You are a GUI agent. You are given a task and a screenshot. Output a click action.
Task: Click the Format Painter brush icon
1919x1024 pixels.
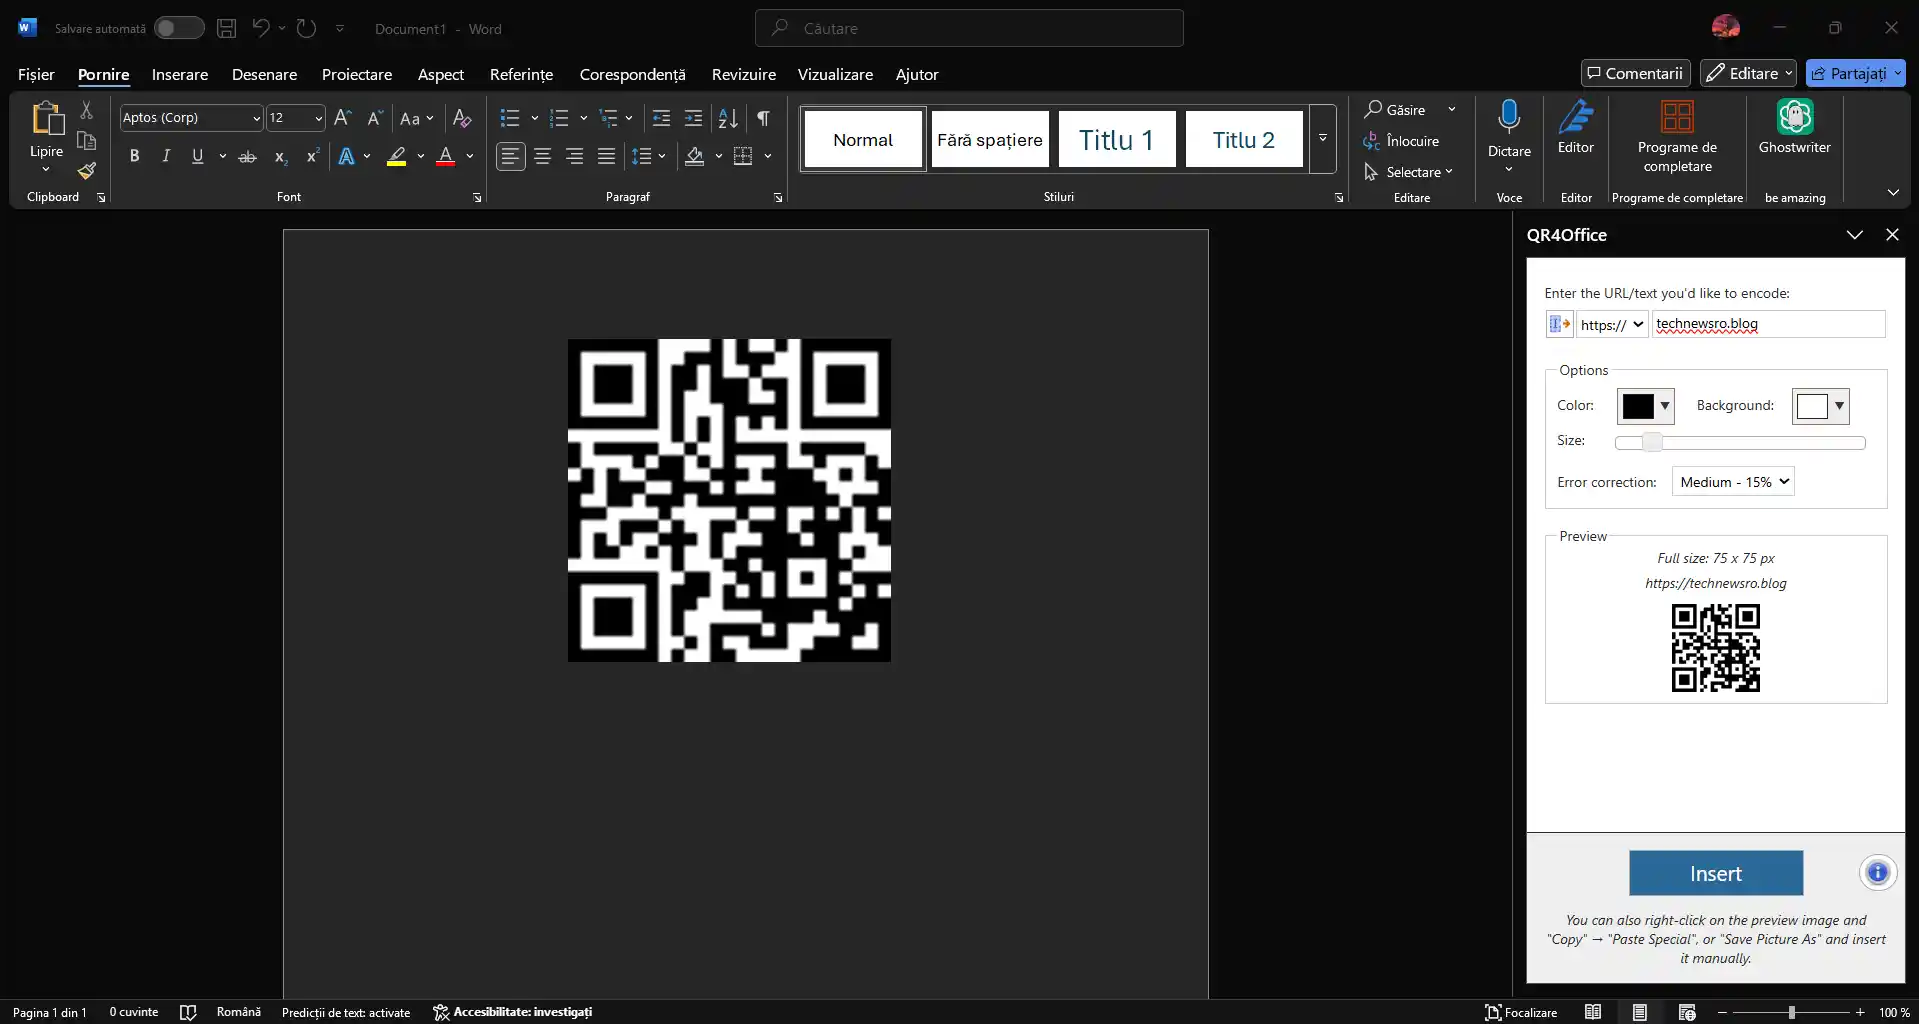point(87,171)
